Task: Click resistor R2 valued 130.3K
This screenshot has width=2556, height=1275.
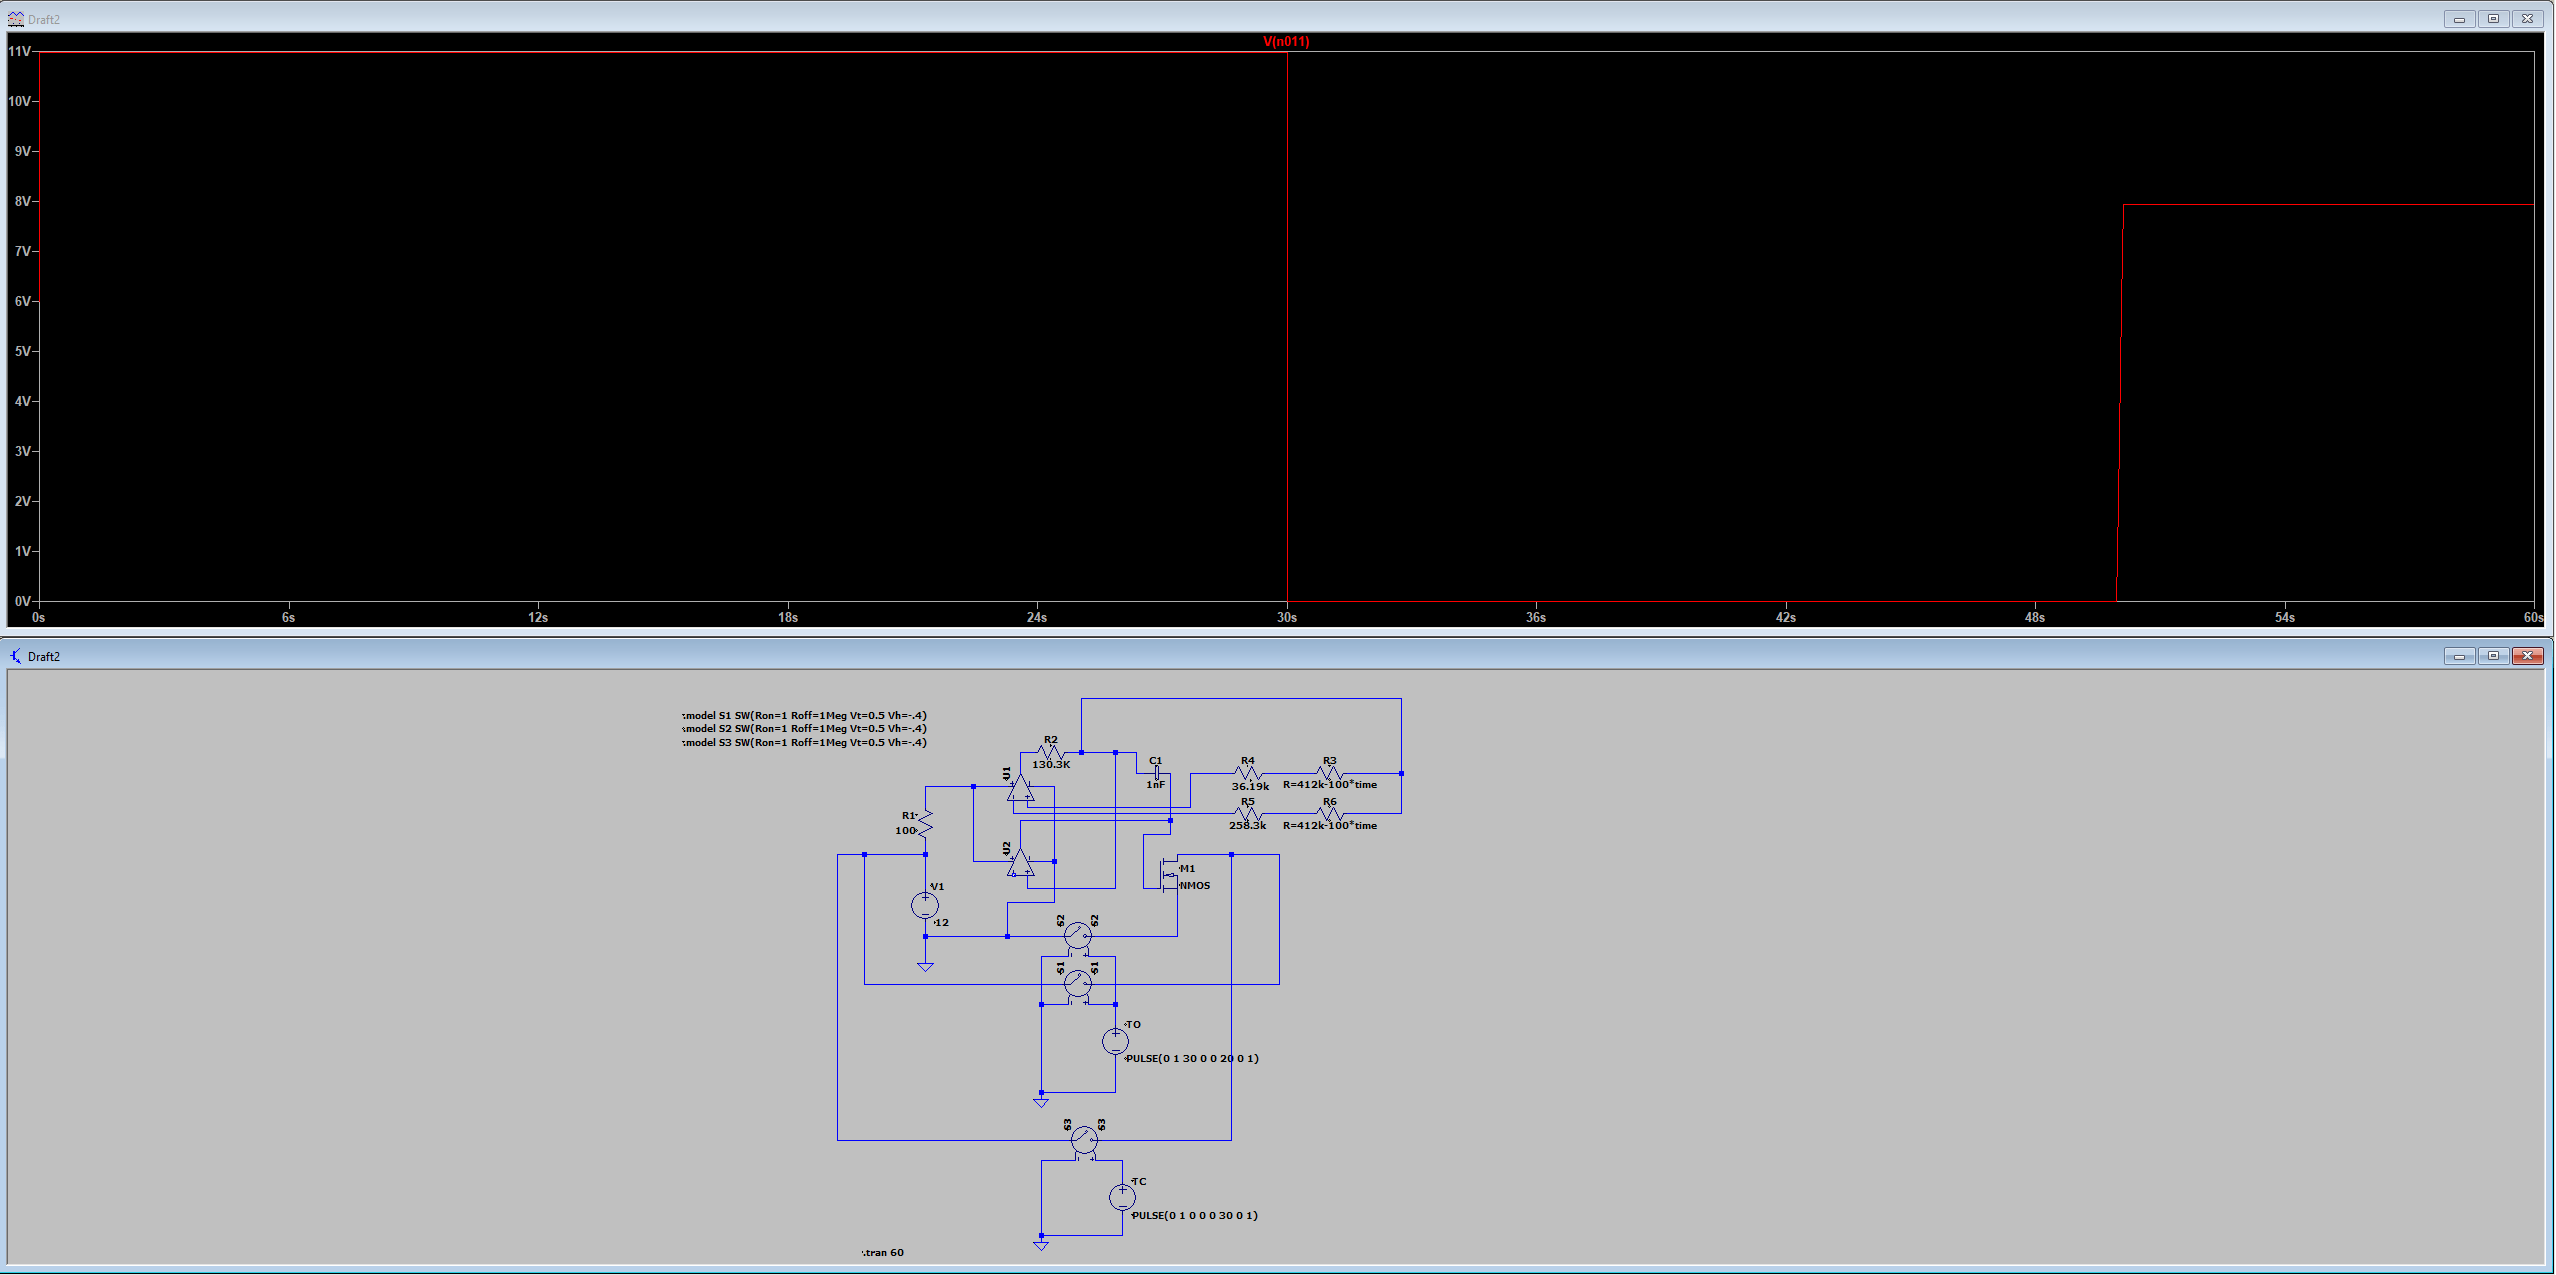Action: pyautogui.click(x=1049, y=752)
